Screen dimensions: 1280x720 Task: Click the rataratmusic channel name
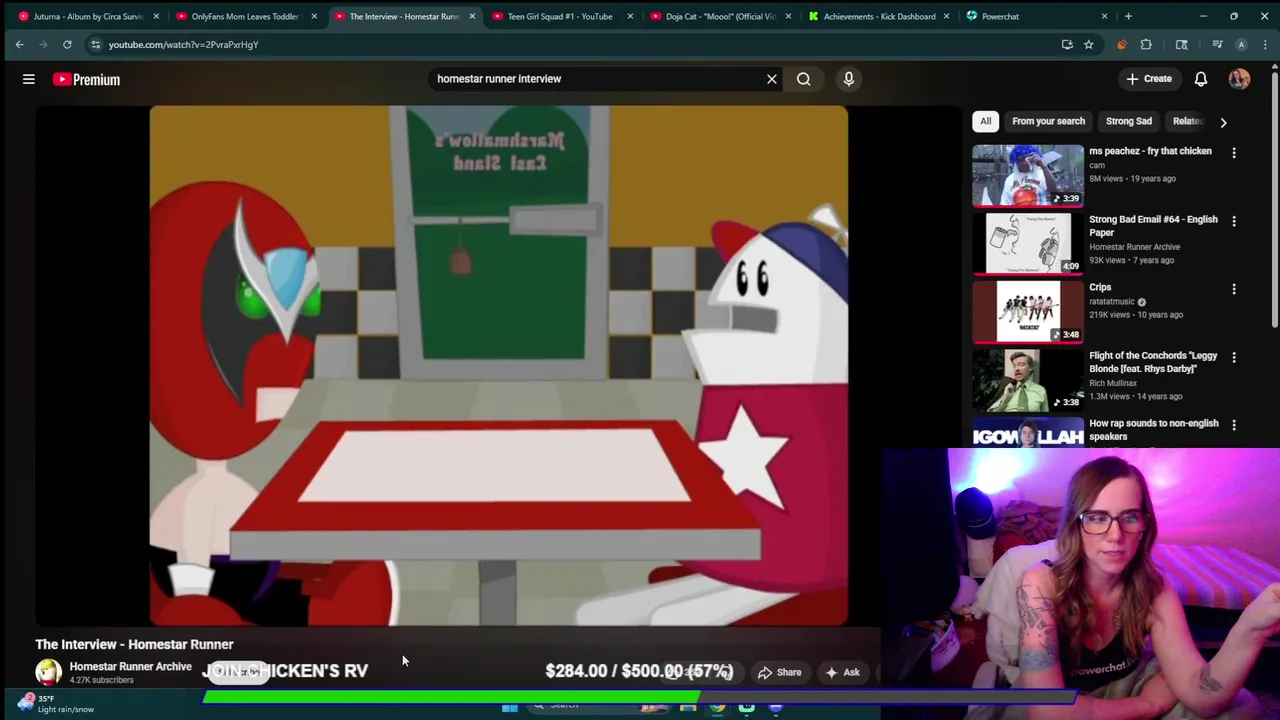tap(1112, 301)
